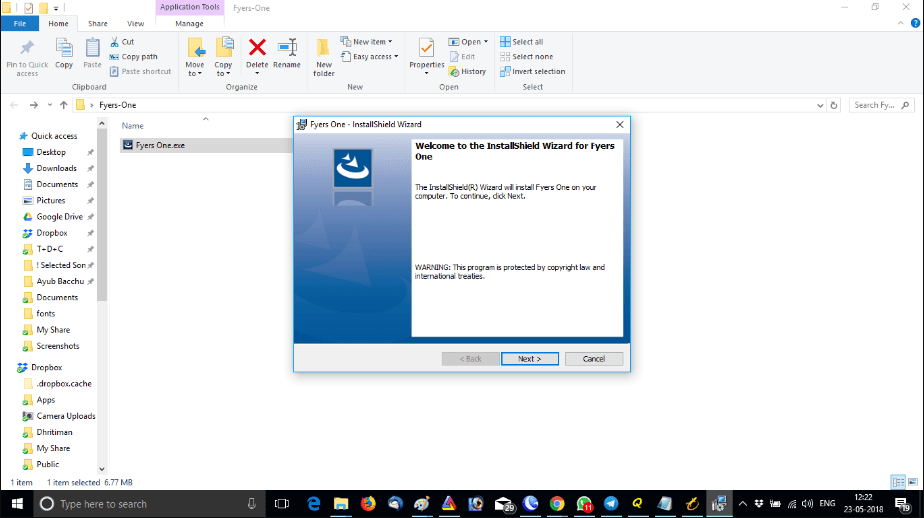
Task: Open Desktop in navigation pane
Action: point(51,152)
